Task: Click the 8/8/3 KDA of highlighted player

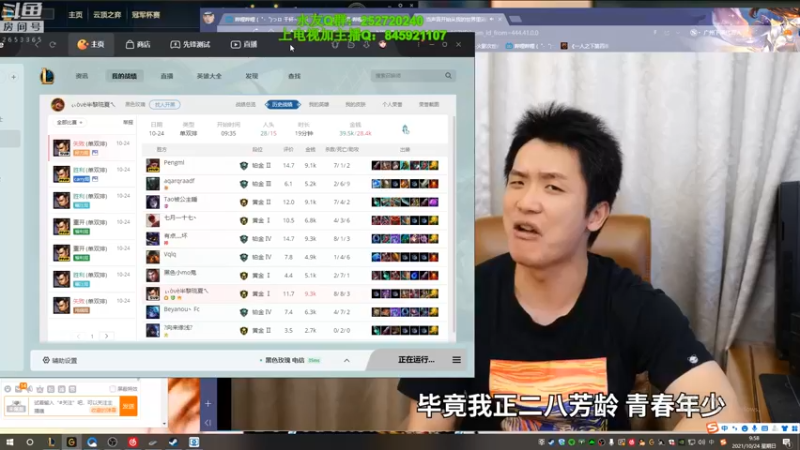Action: pos(342,294)
